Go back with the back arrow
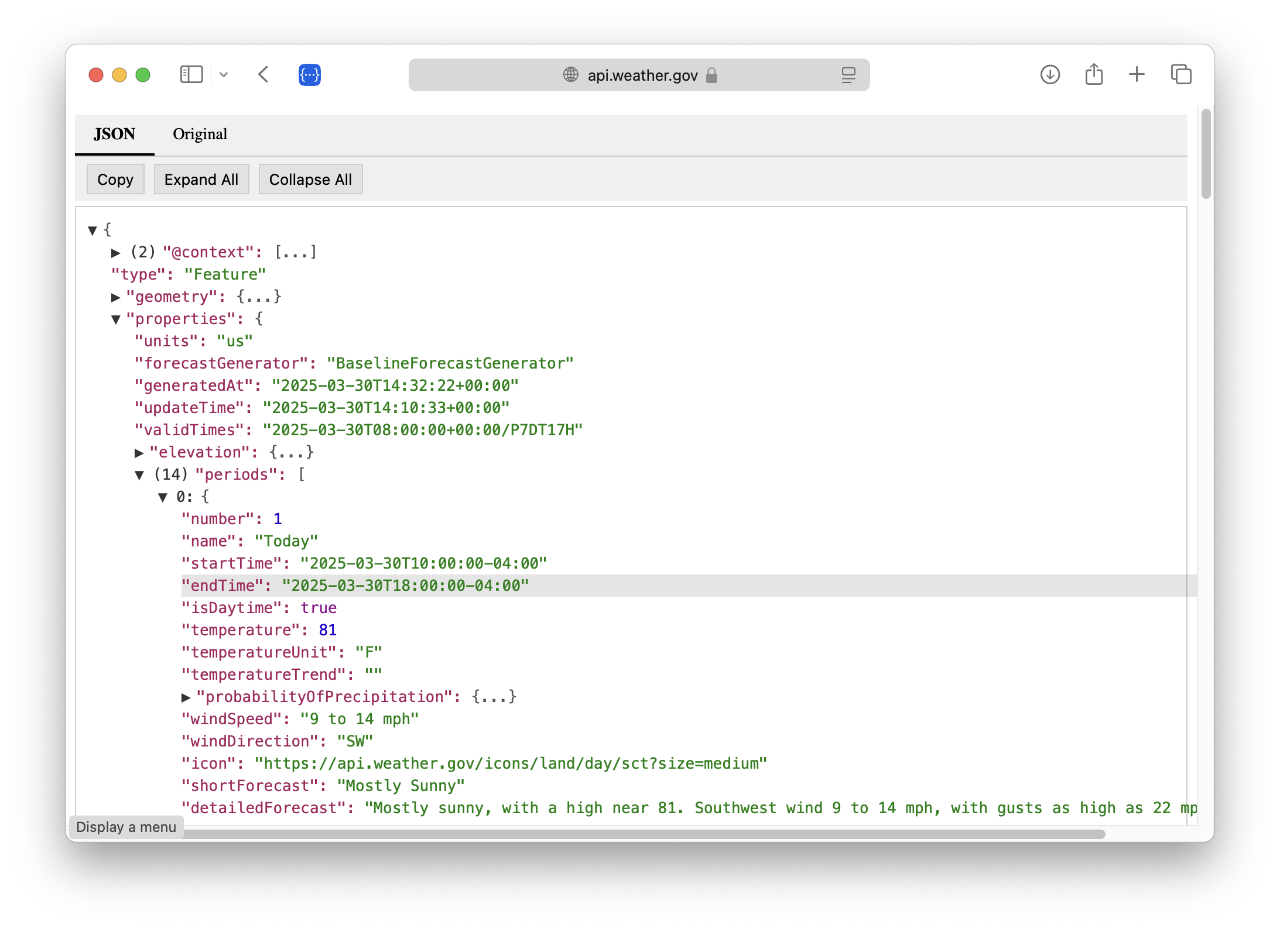This screenshot has width=1280, height=929. [x=263, y=74]
